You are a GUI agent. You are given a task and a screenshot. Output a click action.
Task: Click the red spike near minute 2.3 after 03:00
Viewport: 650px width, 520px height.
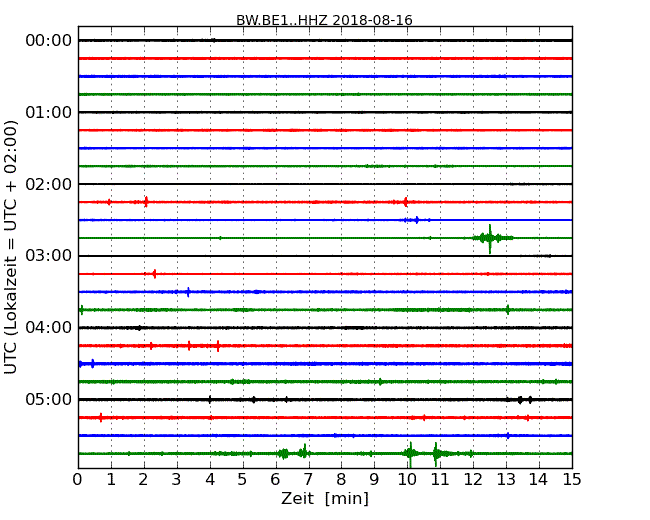point(155,274)
